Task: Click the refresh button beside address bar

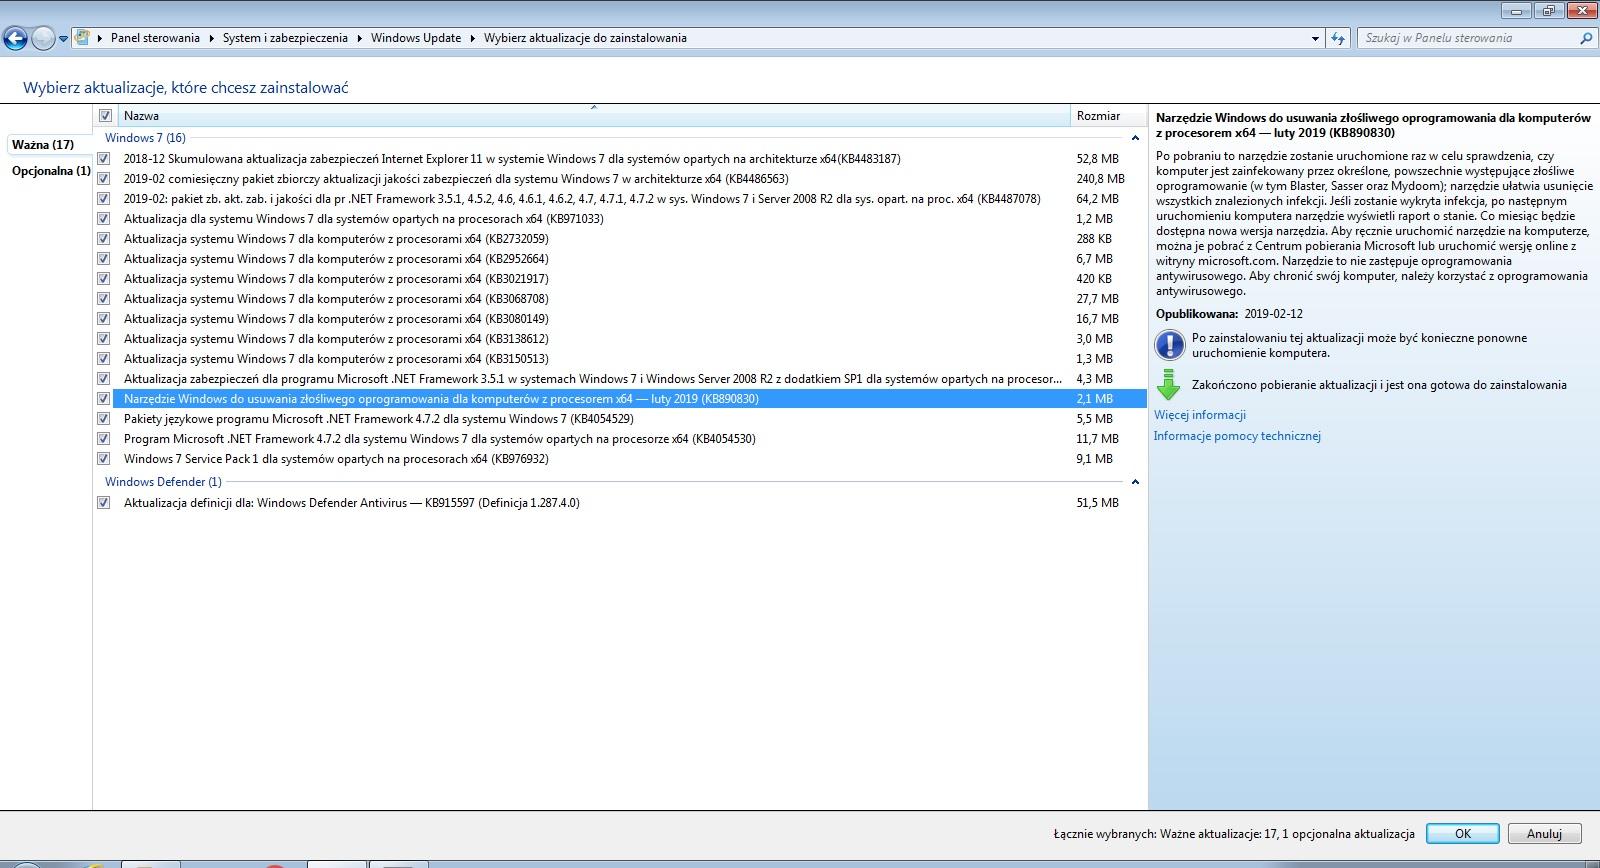Action: click(x=1338, y=38)
